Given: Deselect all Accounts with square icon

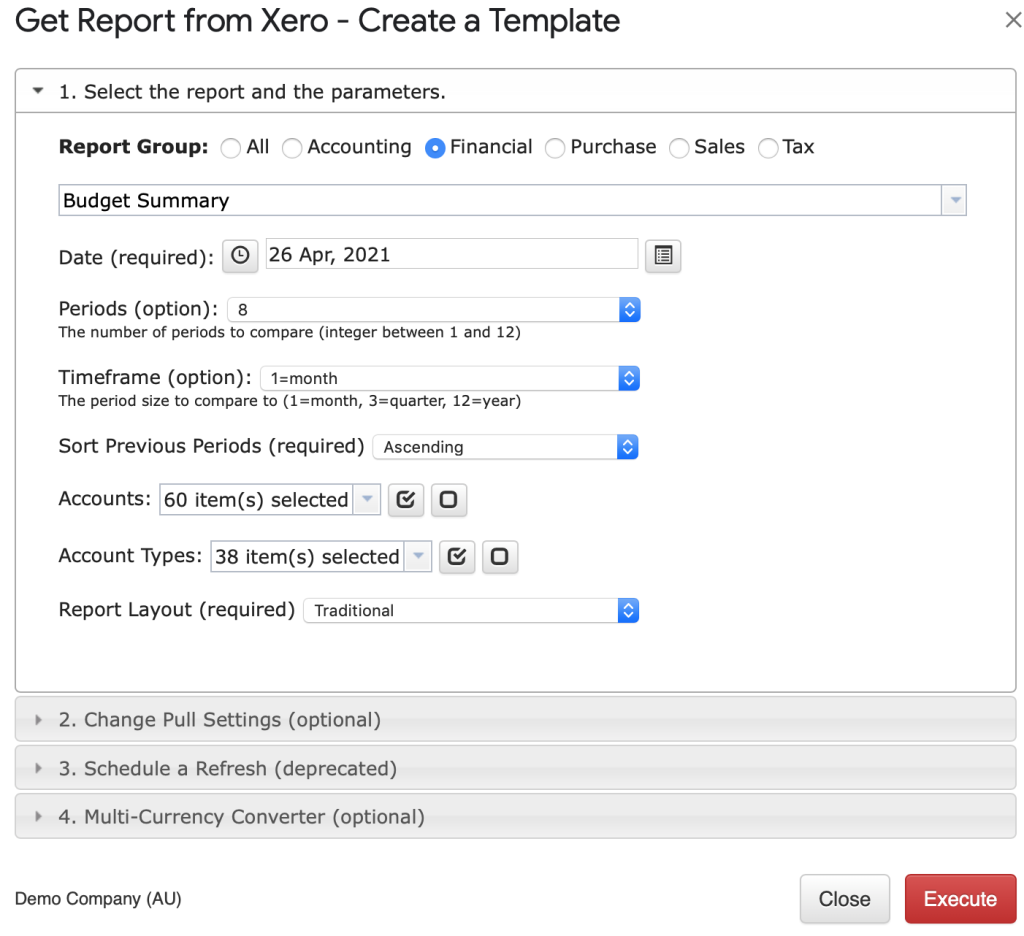Looking at the screenshot, I should [449, 500].
